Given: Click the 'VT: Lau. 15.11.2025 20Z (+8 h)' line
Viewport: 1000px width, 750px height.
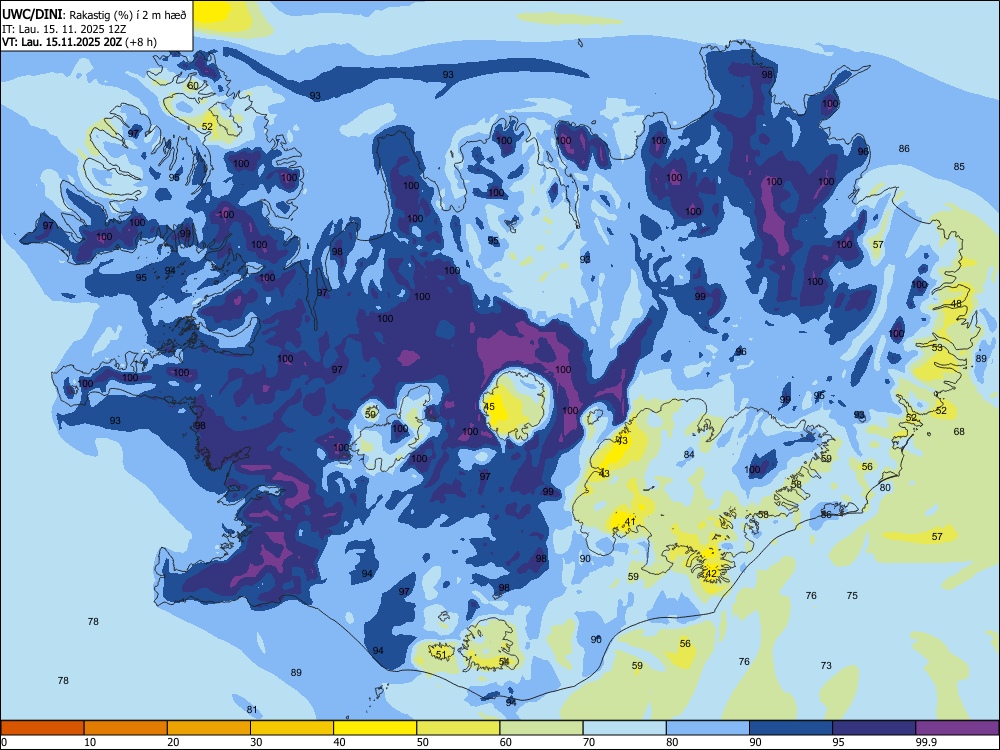Looking at the screenshot, I should (x=79, y=42).
